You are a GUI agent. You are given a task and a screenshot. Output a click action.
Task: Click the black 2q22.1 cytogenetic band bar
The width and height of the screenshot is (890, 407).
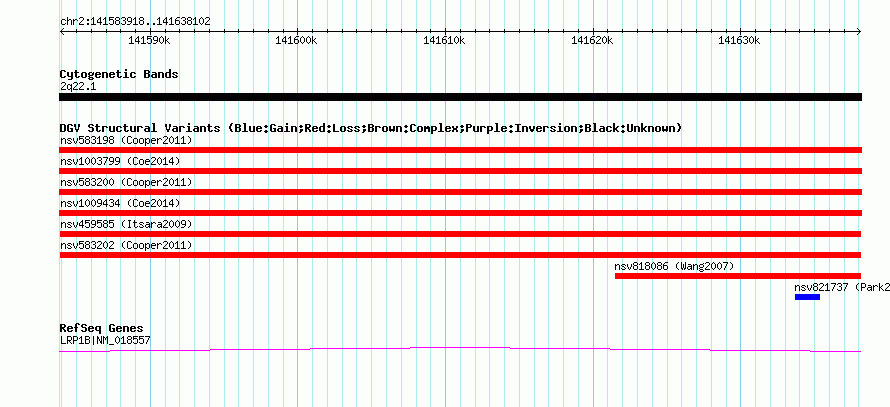pyautogui.click(x=460, y=97)
